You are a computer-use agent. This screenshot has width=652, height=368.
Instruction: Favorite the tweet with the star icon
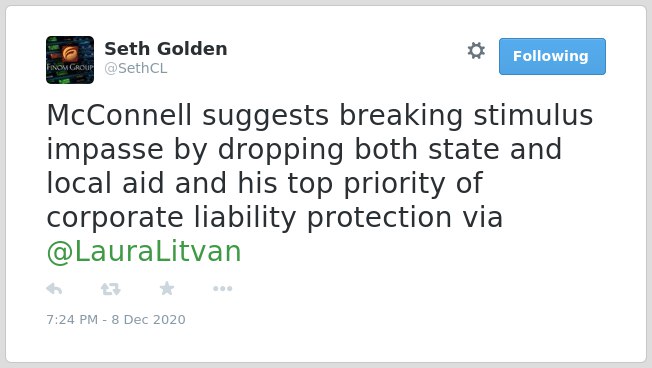(167, 288)
